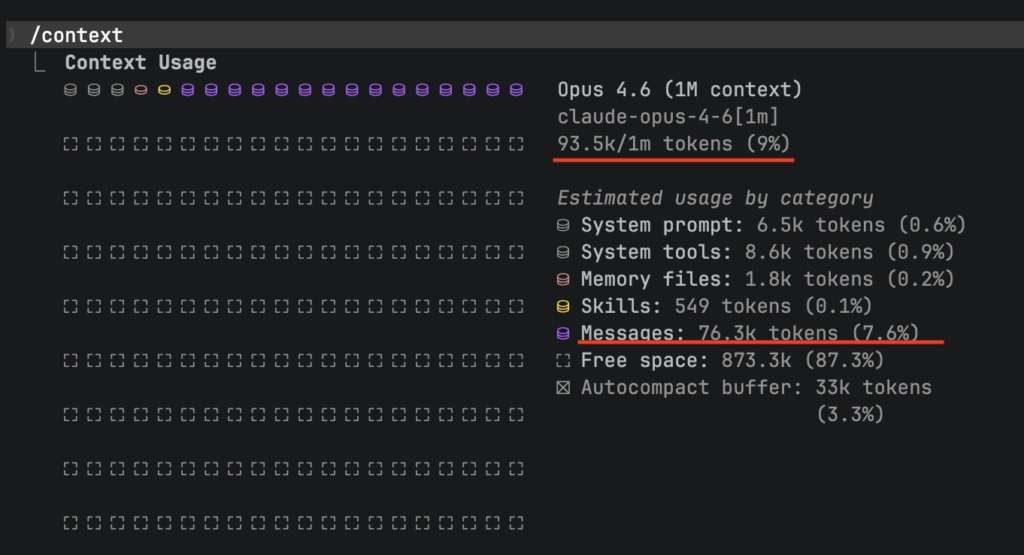
Task: Click the first gray token icon in grid
Action: coord(70,90)
